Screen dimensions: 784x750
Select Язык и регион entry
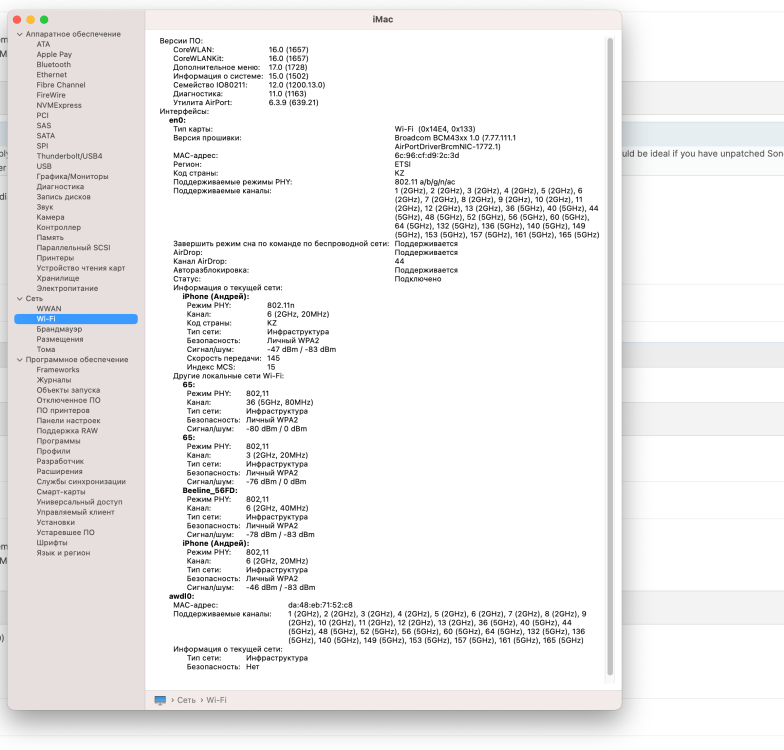[64, 553]
